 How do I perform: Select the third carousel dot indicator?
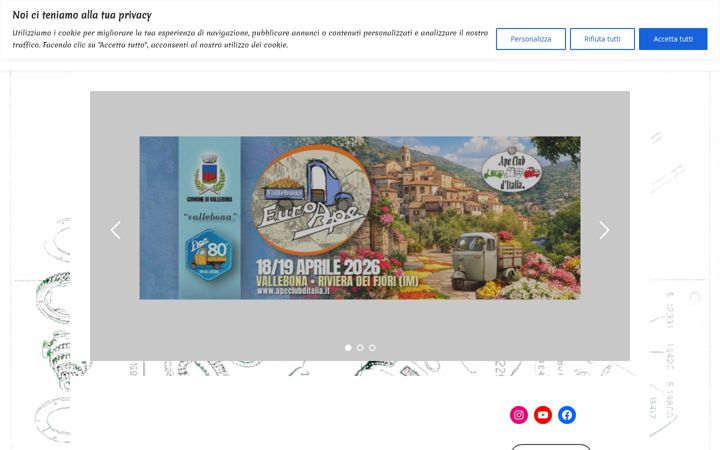coord(372,348)
